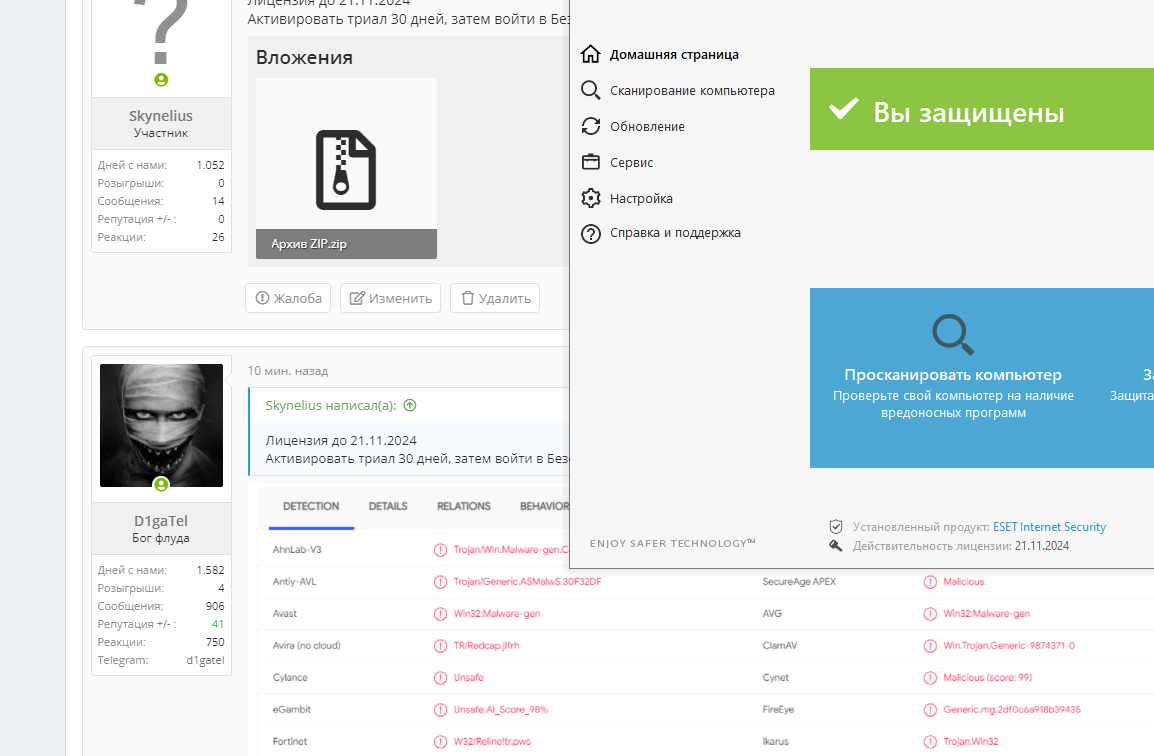Click alert icon in AhnLab-V3 row

pyautogui.click(x=440, y=550)
